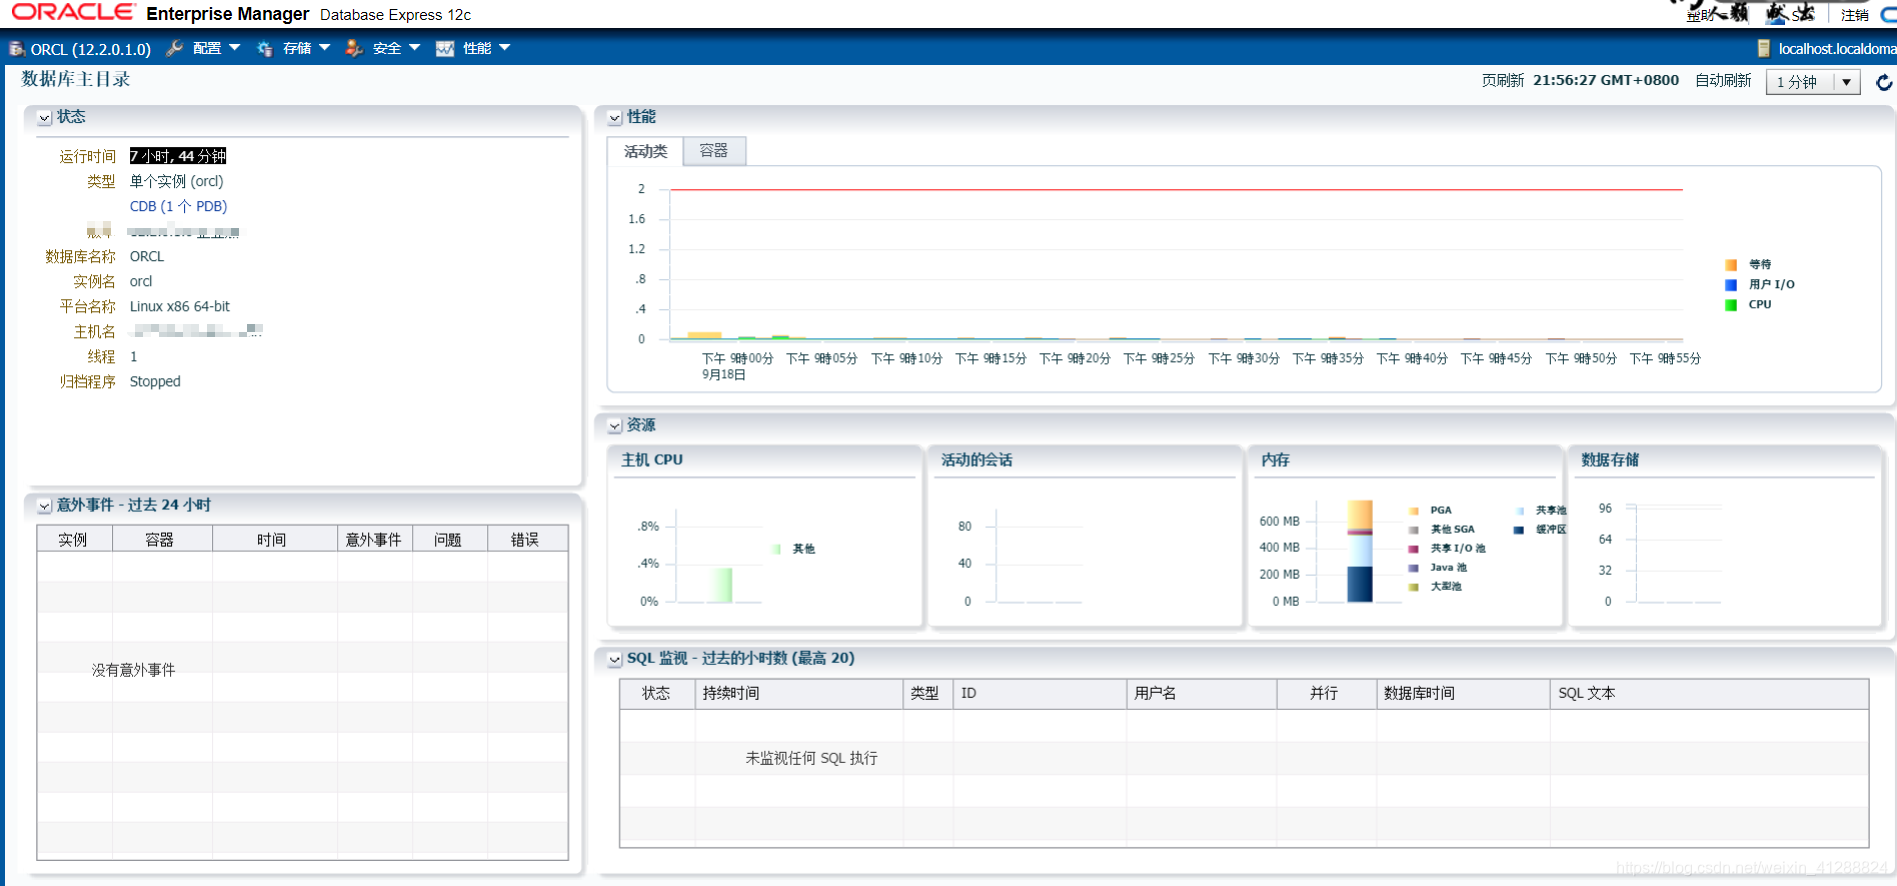Click the CPU green legend swatch
The height and width of the screenshot is (886, 1897).
click(1731, 305)
